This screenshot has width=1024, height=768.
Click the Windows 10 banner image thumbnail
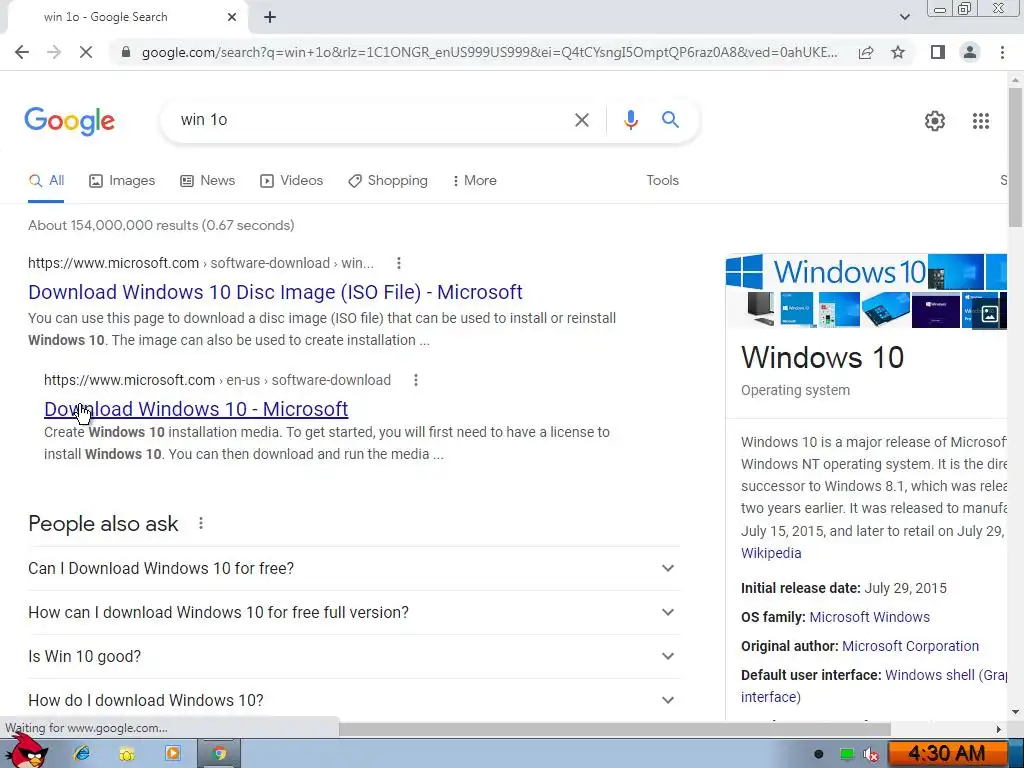826,272
